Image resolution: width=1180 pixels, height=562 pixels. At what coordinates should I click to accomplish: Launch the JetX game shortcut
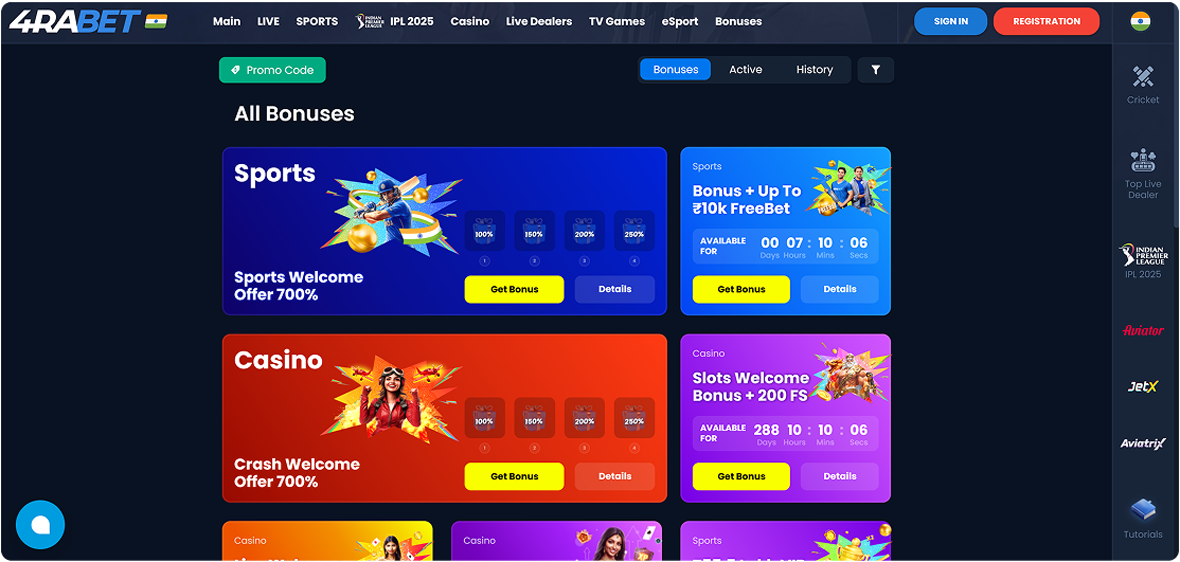click(1142, 387)
